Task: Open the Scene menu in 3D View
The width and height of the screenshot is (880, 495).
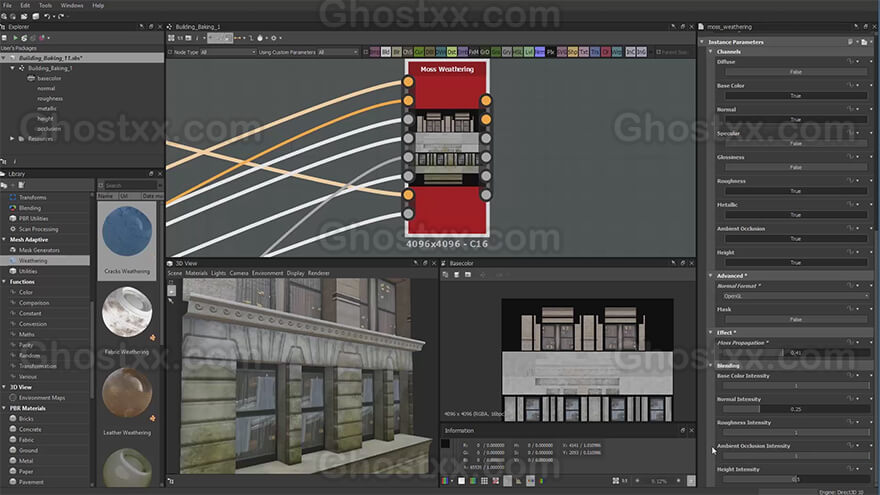Action: 175,273
